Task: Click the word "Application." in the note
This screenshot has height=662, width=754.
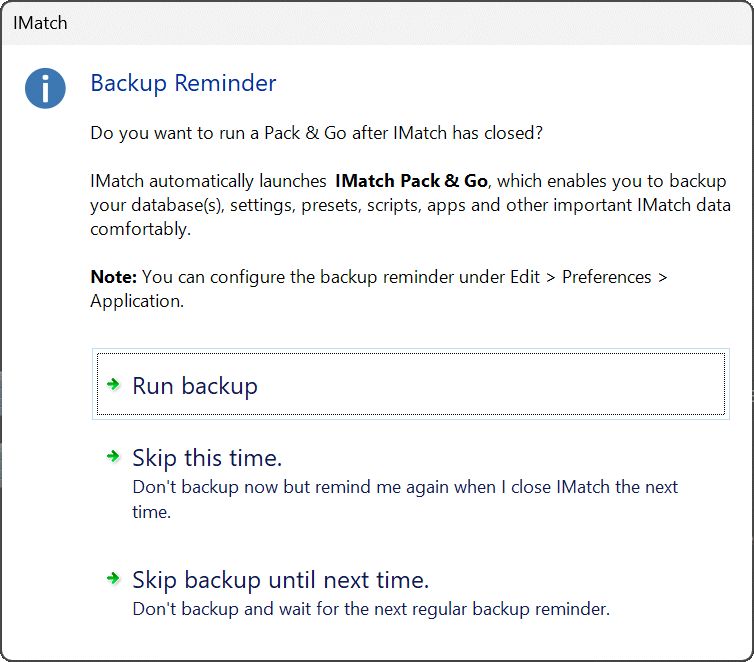Action: click(137, 301)
